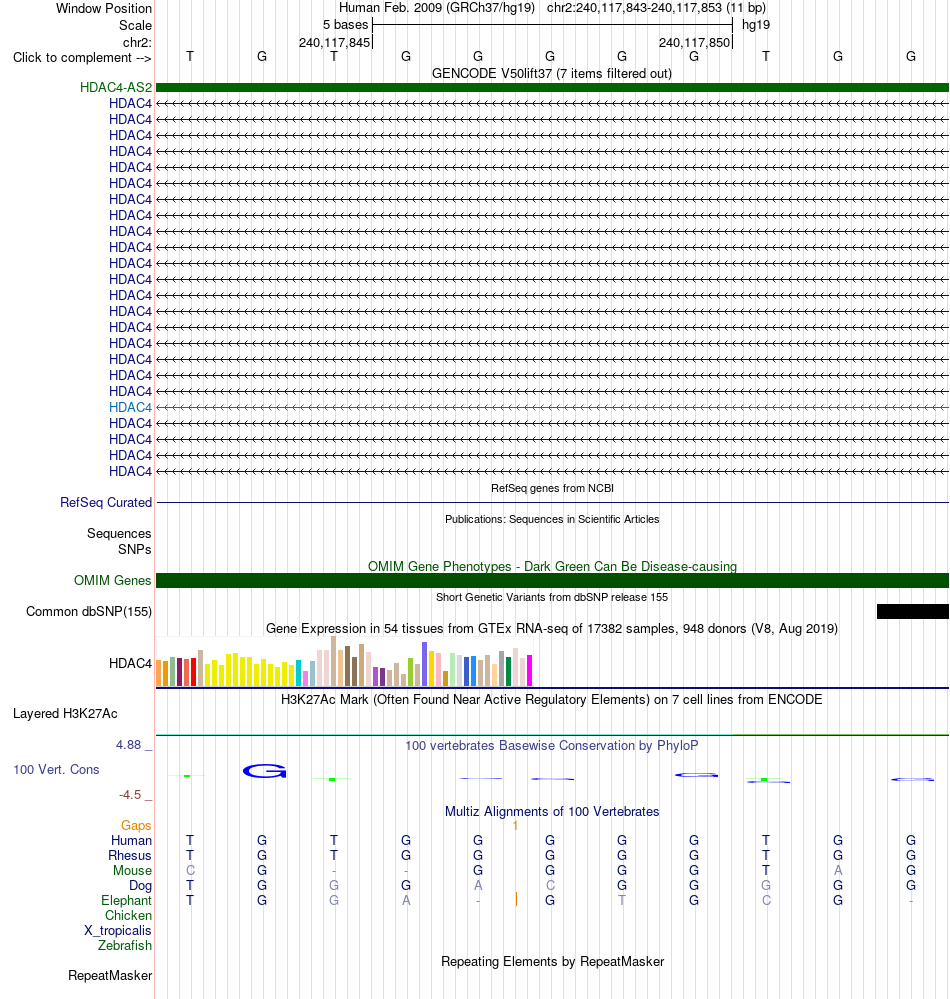
Task: Click the light-blue highlighted HDAC4 label
Action: 131,407
